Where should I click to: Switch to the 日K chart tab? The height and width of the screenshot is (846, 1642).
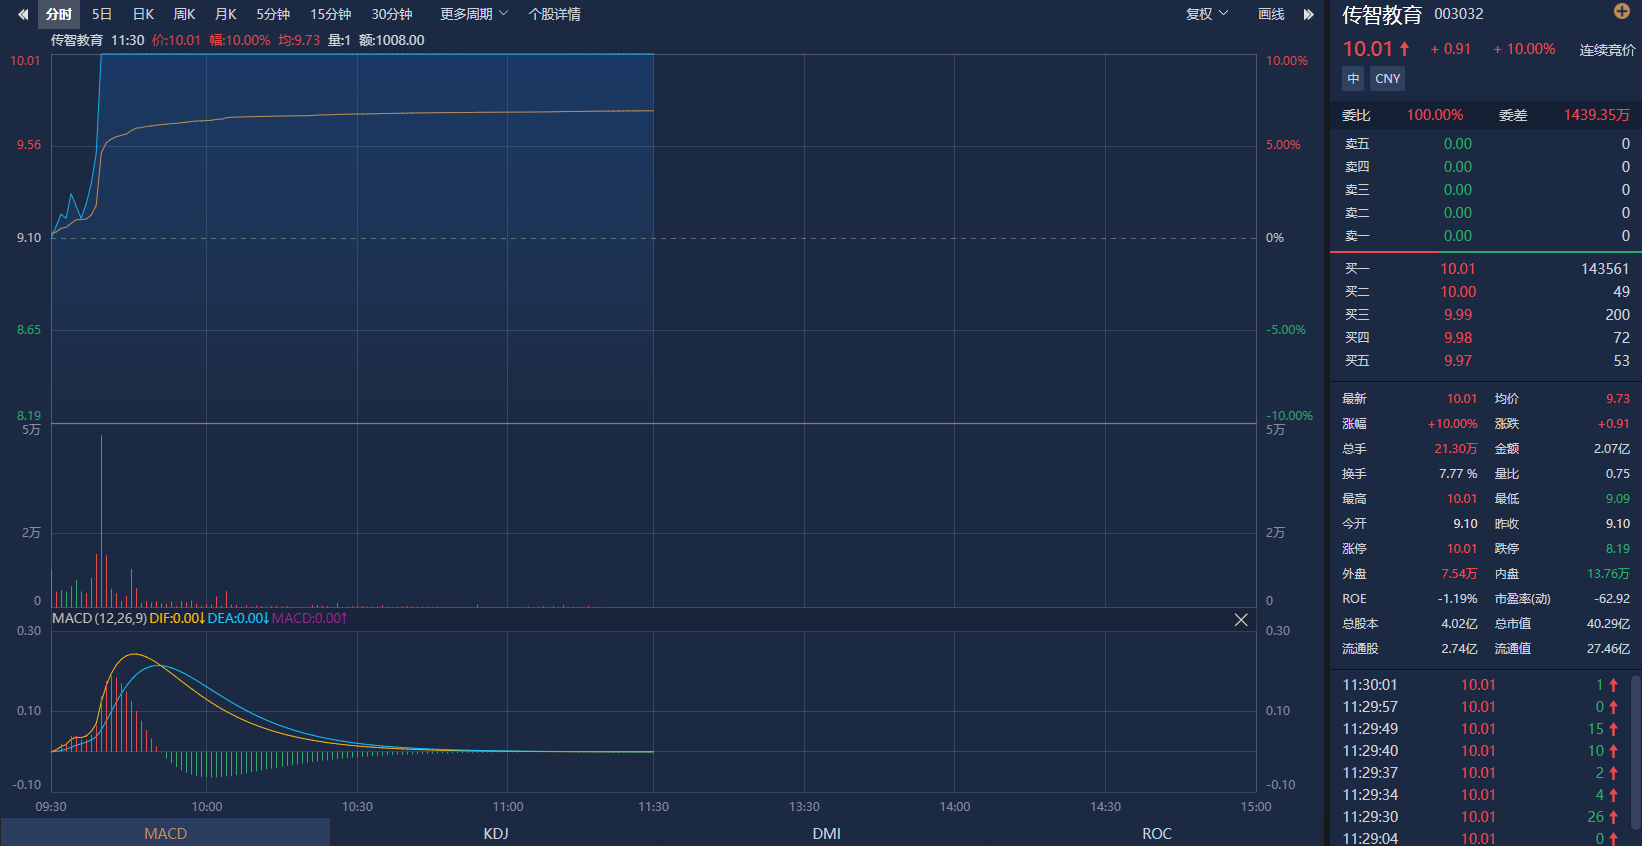(143, 14)
